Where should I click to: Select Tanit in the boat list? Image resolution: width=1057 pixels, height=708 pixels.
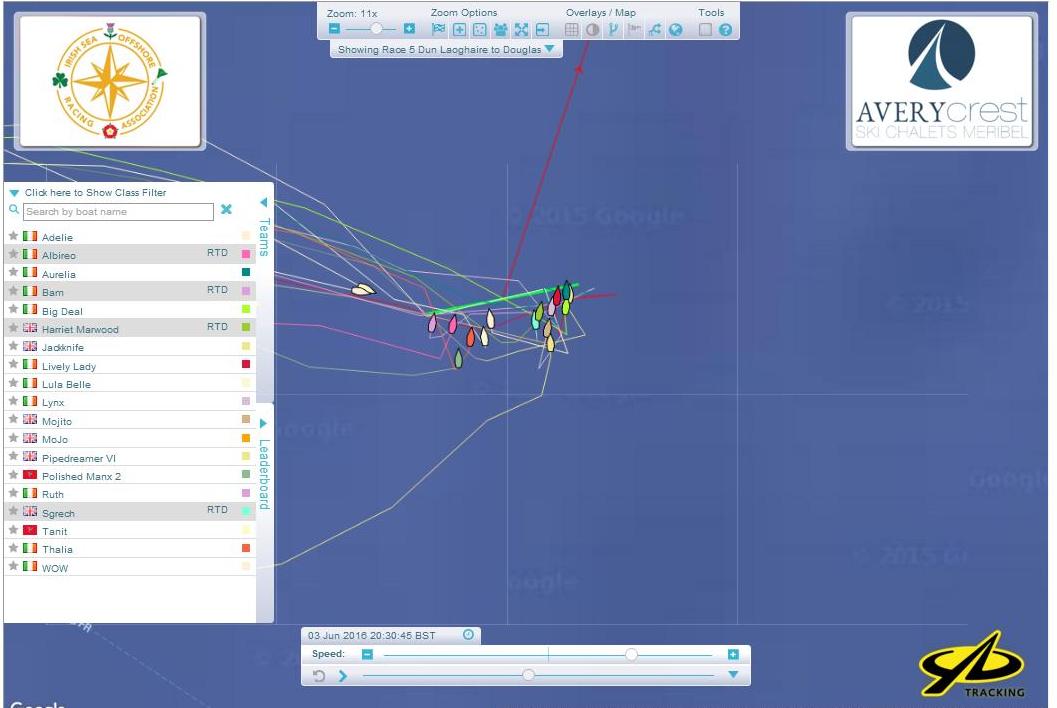130,531
